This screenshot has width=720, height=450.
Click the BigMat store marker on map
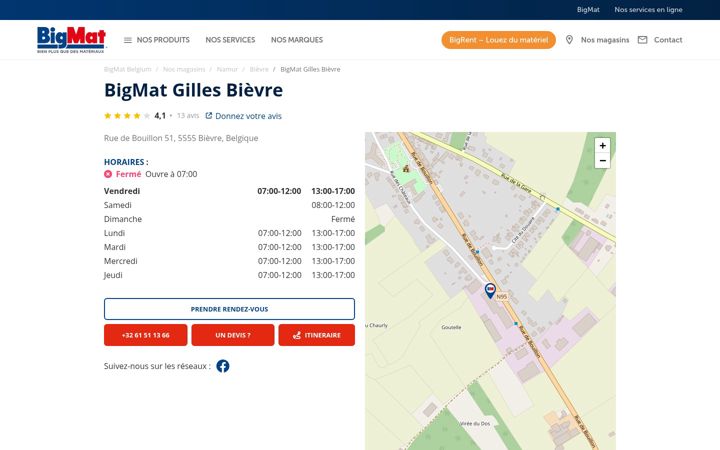click(x=490, y=291)
